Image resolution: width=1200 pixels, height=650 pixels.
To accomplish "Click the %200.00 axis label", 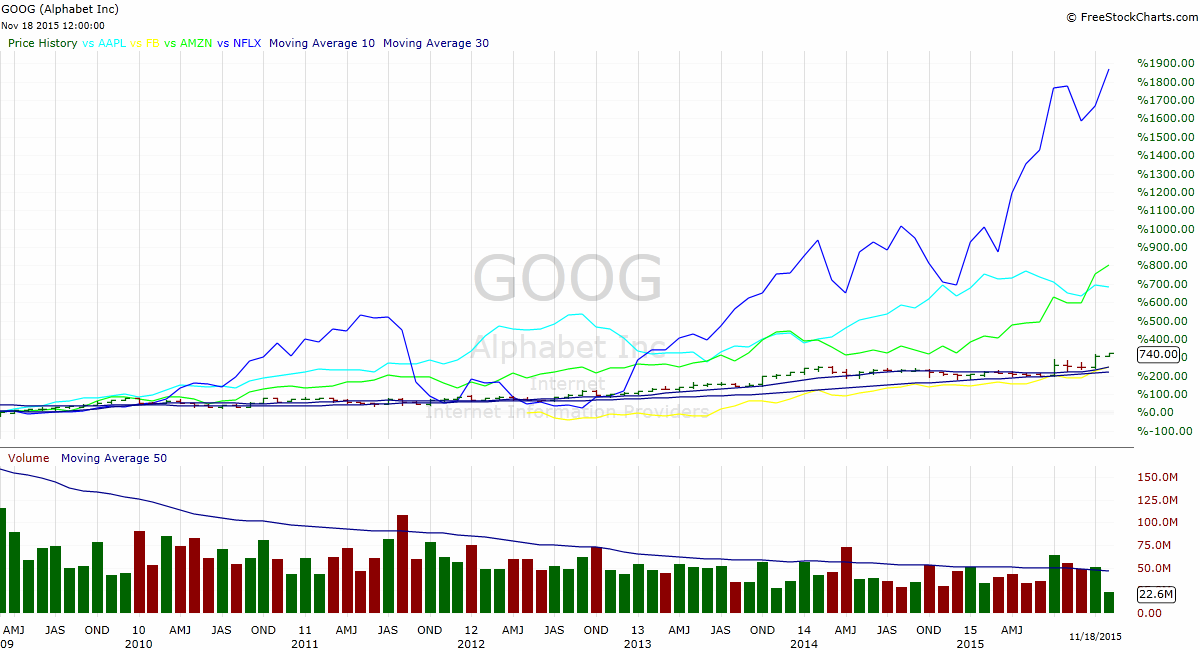I will click(1162, 375).
